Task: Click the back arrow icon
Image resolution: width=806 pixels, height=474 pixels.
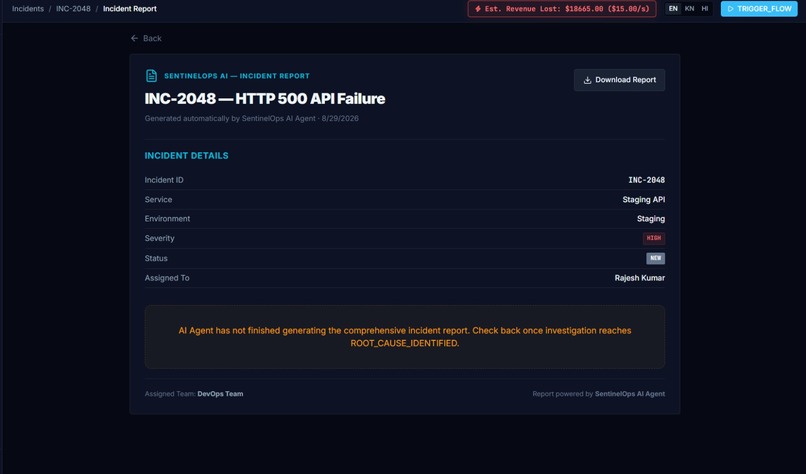Action: click(134, 38)
